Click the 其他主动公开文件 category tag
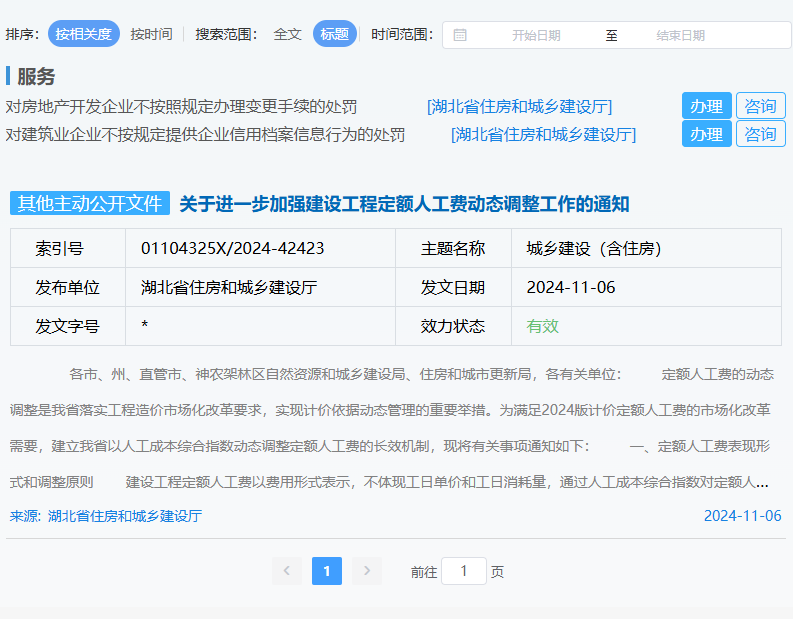Image resolution: width=793 pixels, height=619 pixels. point(90,203)
